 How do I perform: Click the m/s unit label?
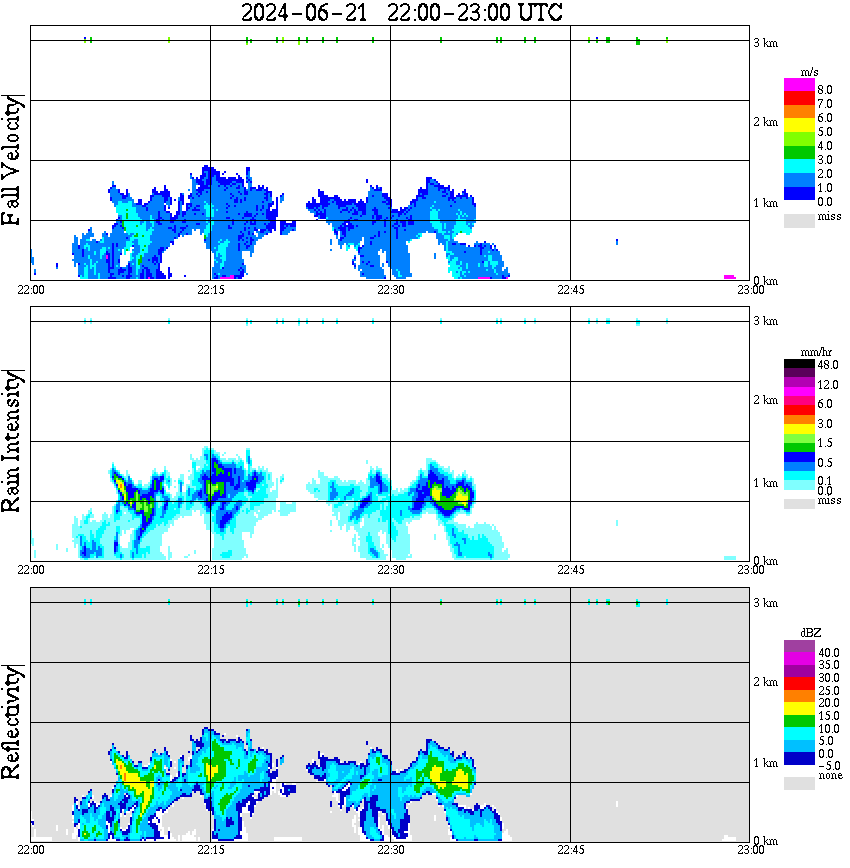click(809, 73)
